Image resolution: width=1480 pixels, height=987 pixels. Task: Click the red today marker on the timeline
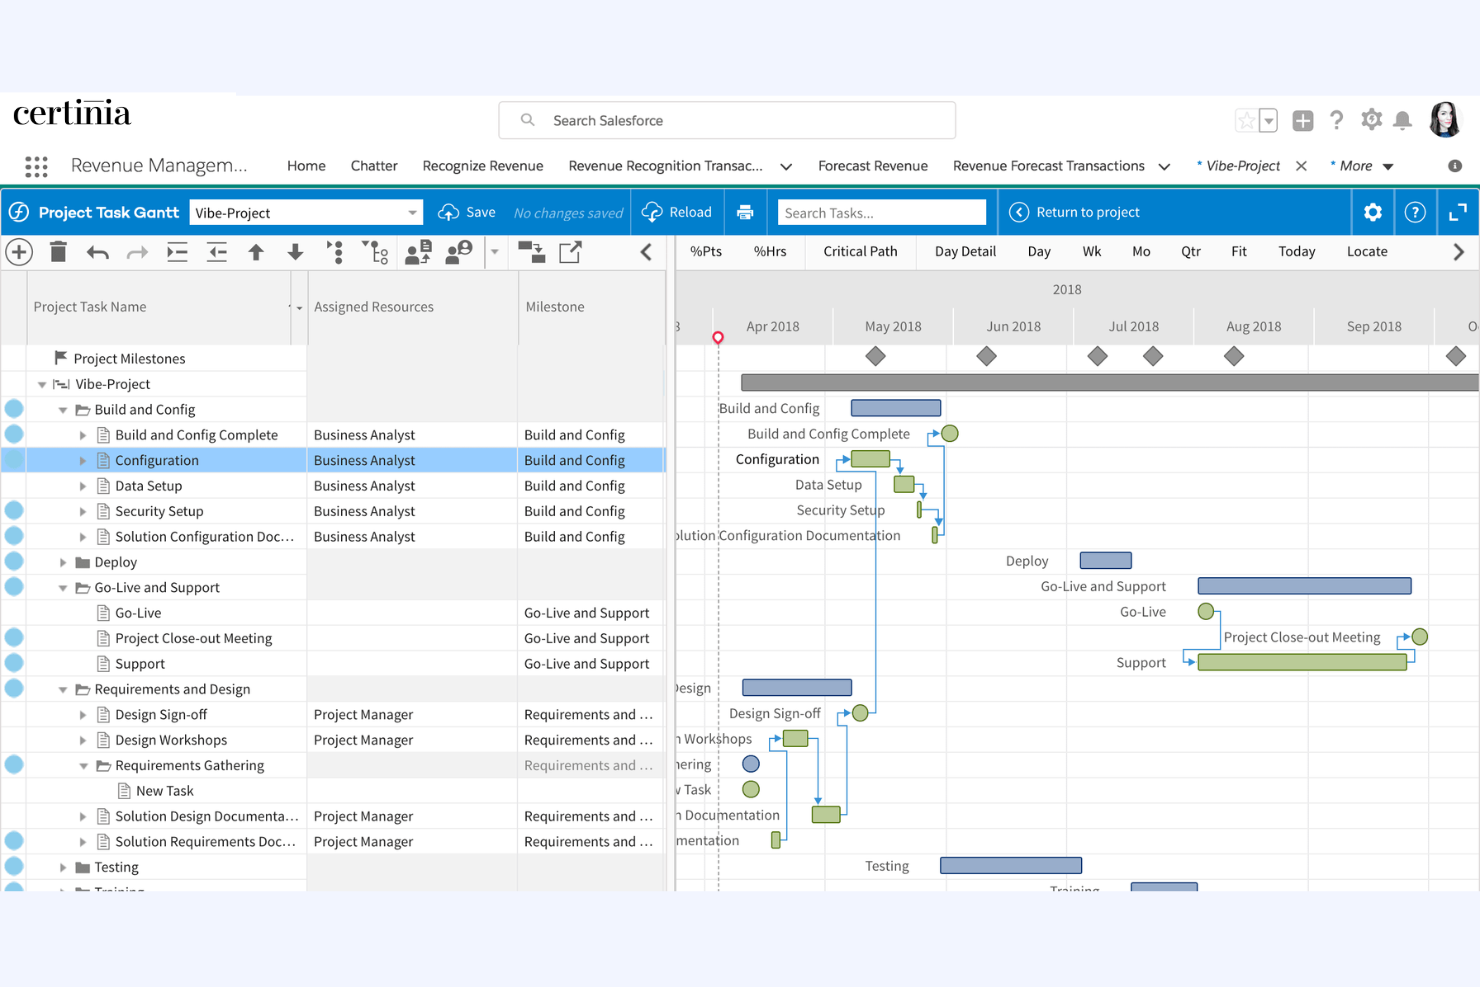717,338
